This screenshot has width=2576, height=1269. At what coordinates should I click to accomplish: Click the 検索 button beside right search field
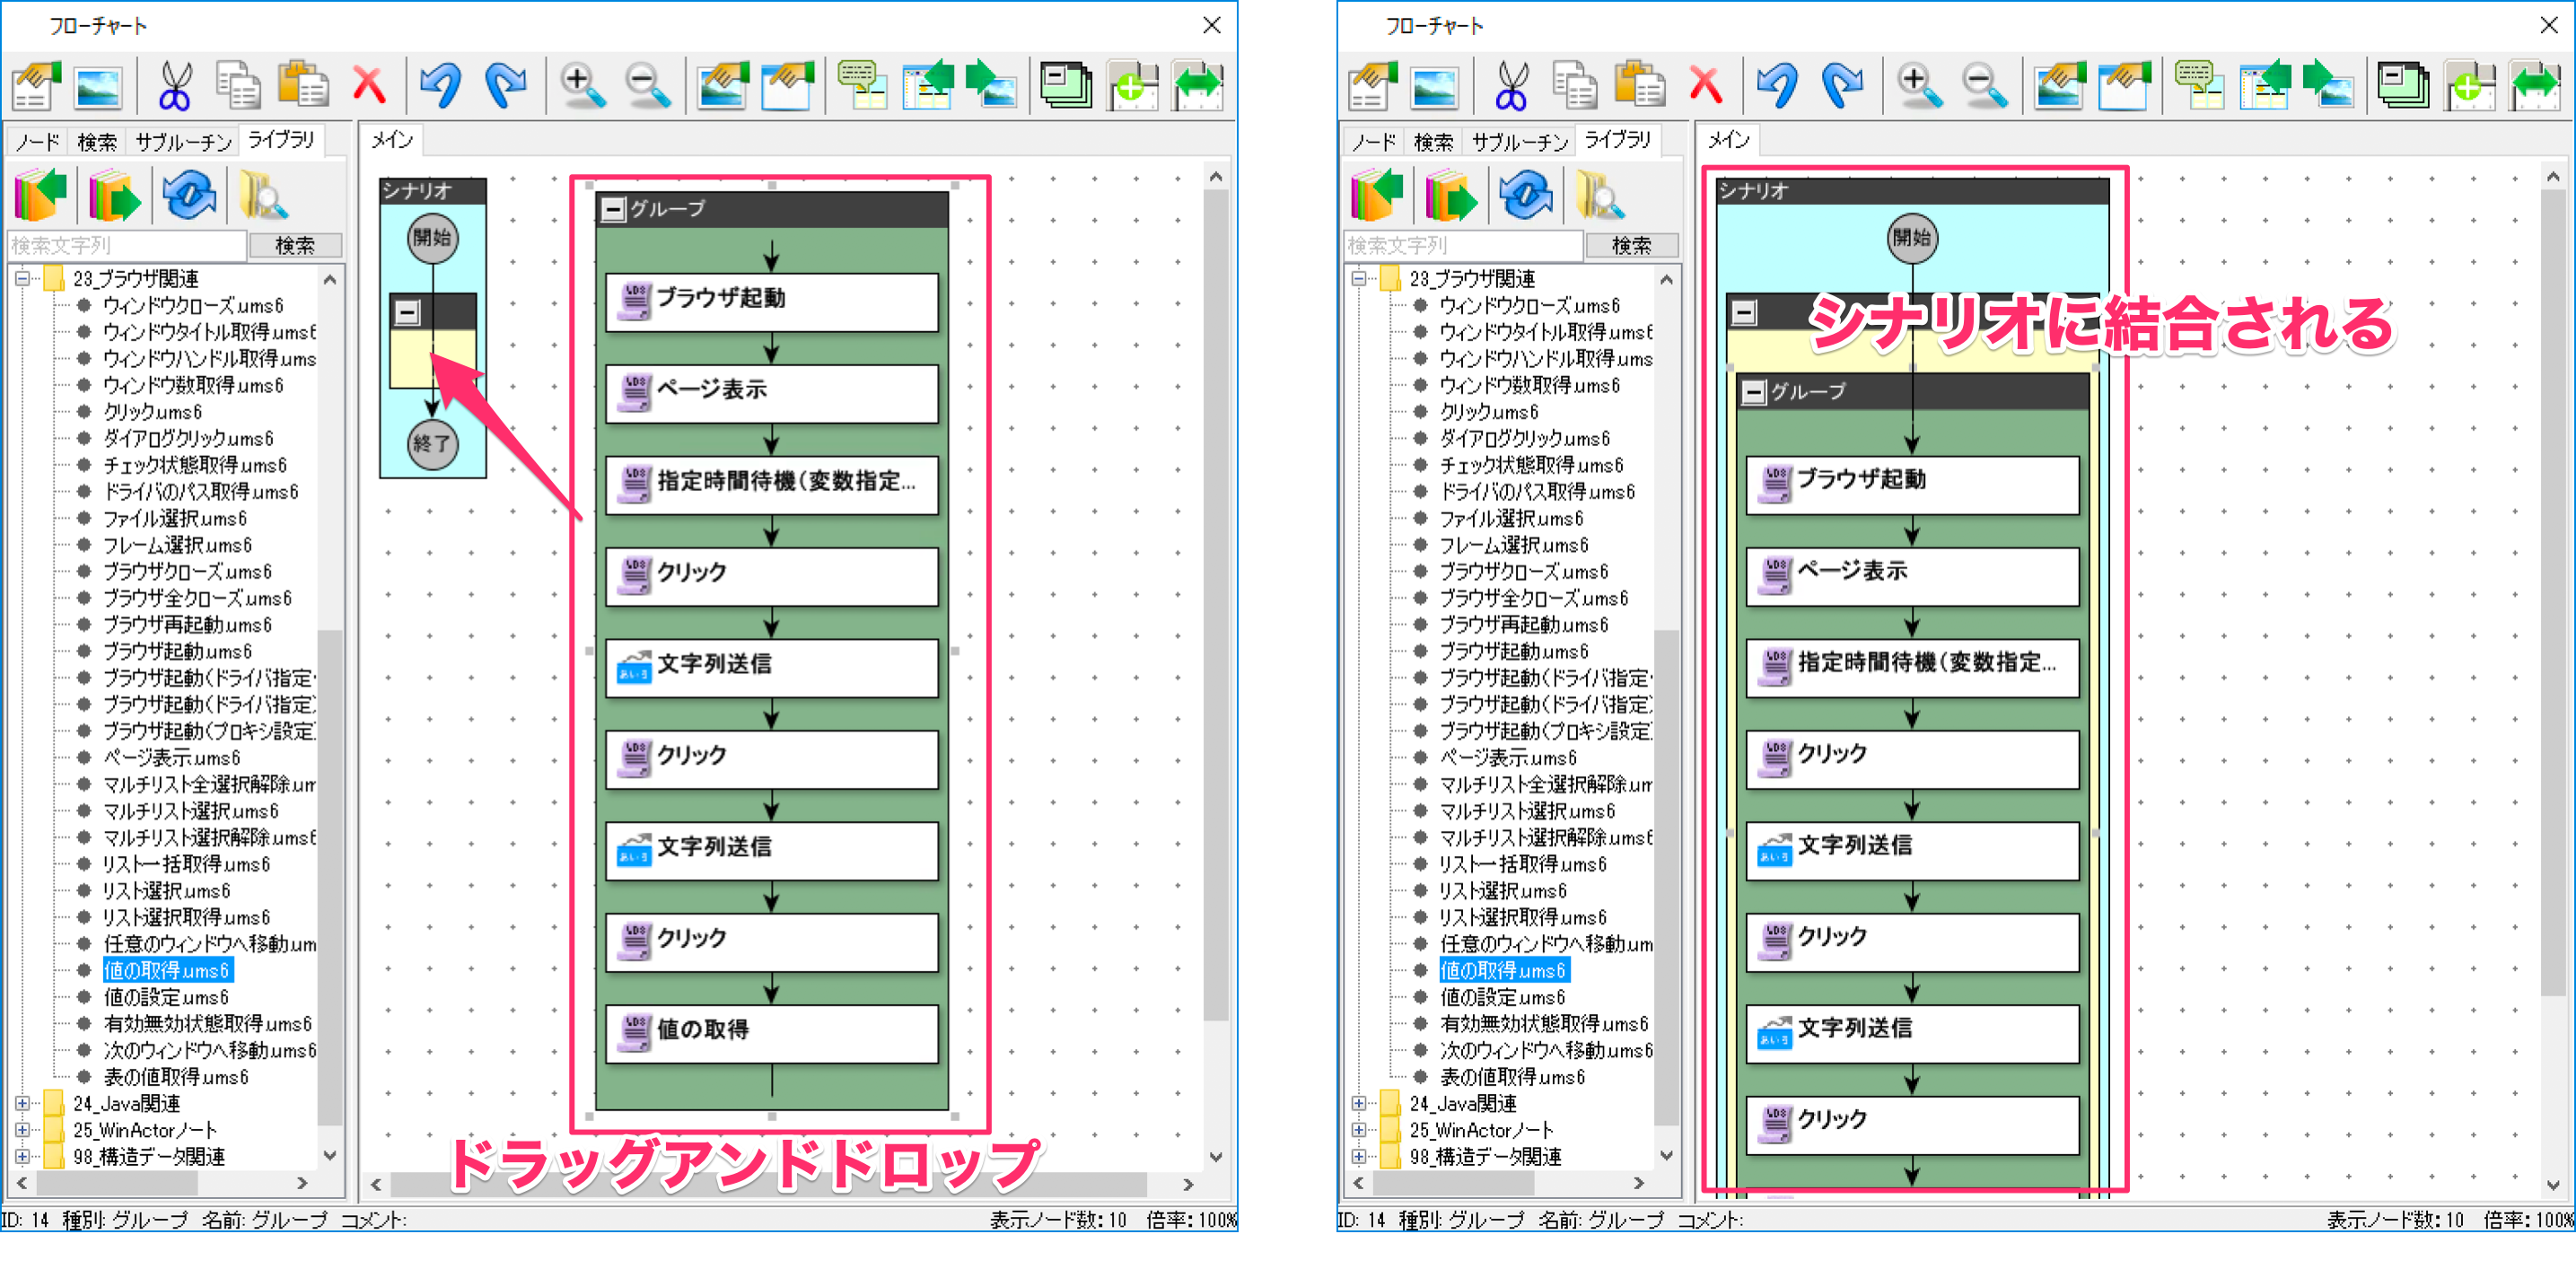(1631, 245)
